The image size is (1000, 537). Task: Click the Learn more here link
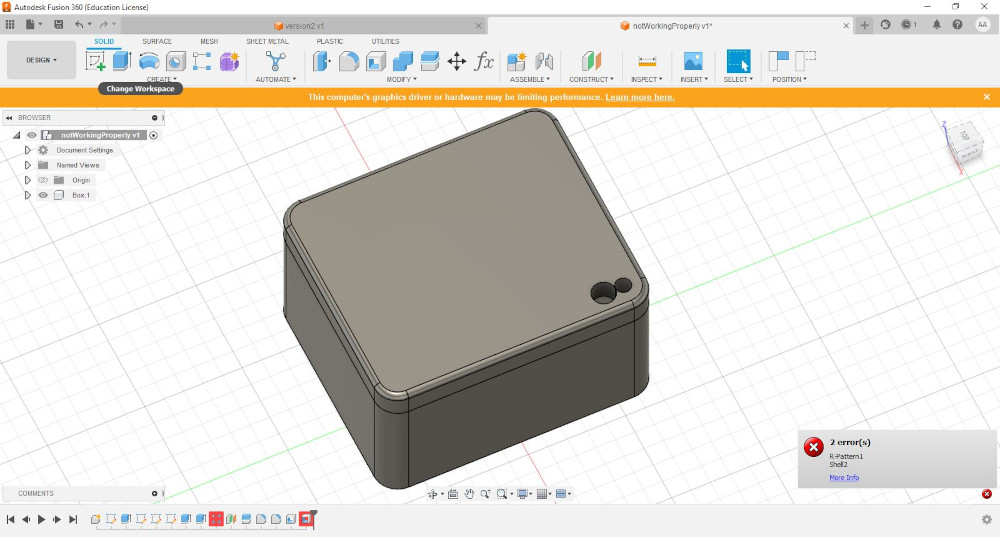coord(640,97)
